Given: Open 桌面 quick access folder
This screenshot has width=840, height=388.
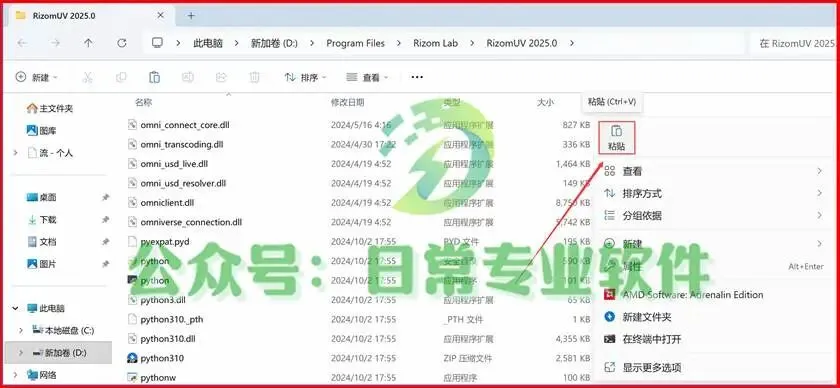Looking at the screenshot, I should (42, 197).
